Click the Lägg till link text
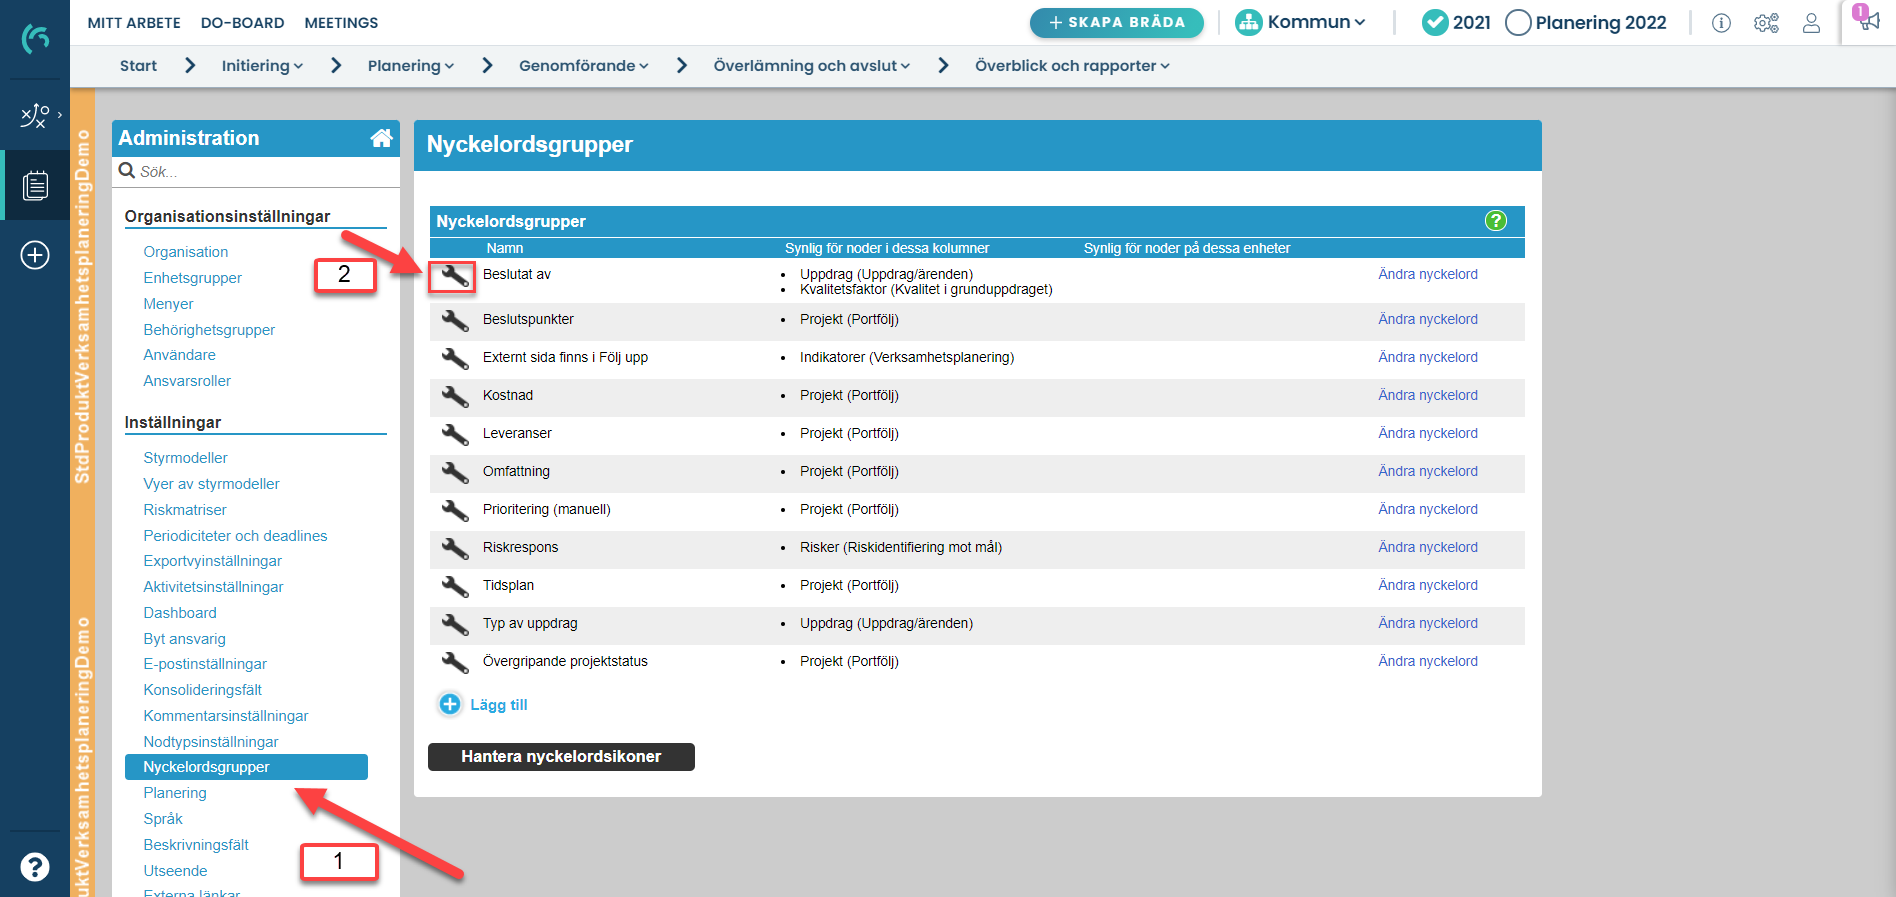 [x=498, y=705]
